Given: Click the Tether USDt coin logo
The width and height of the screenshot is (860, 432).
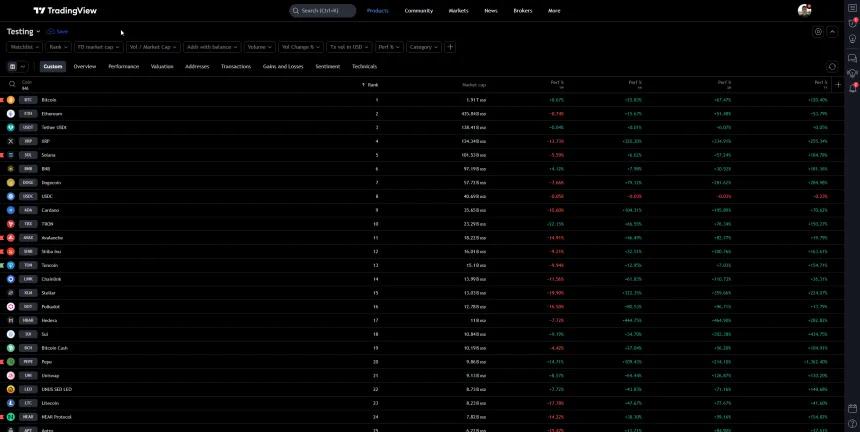Looking at the screenshot, I should coord(11,127).
